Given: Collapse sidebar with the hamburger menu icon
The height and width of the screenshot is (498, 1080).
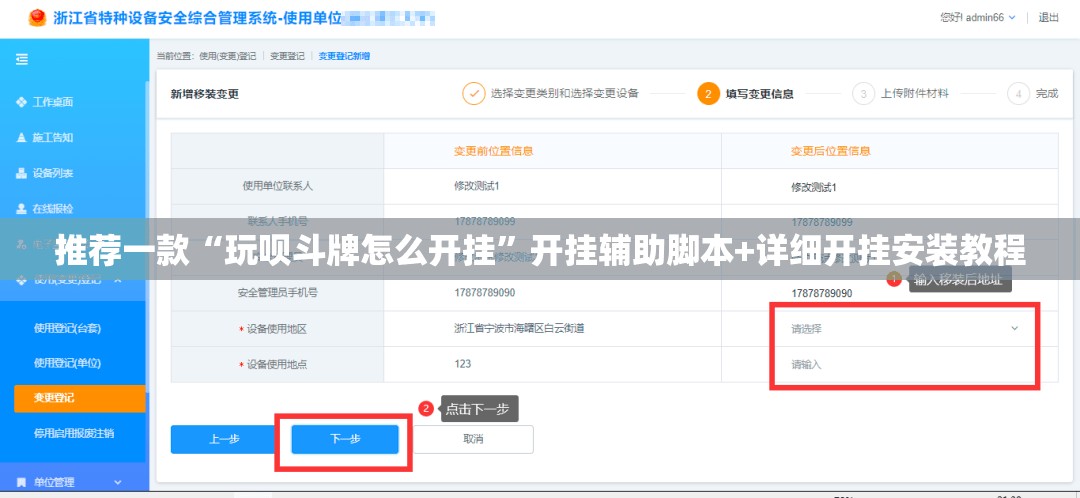Looking at the screenshot, I should pos(22,60).
